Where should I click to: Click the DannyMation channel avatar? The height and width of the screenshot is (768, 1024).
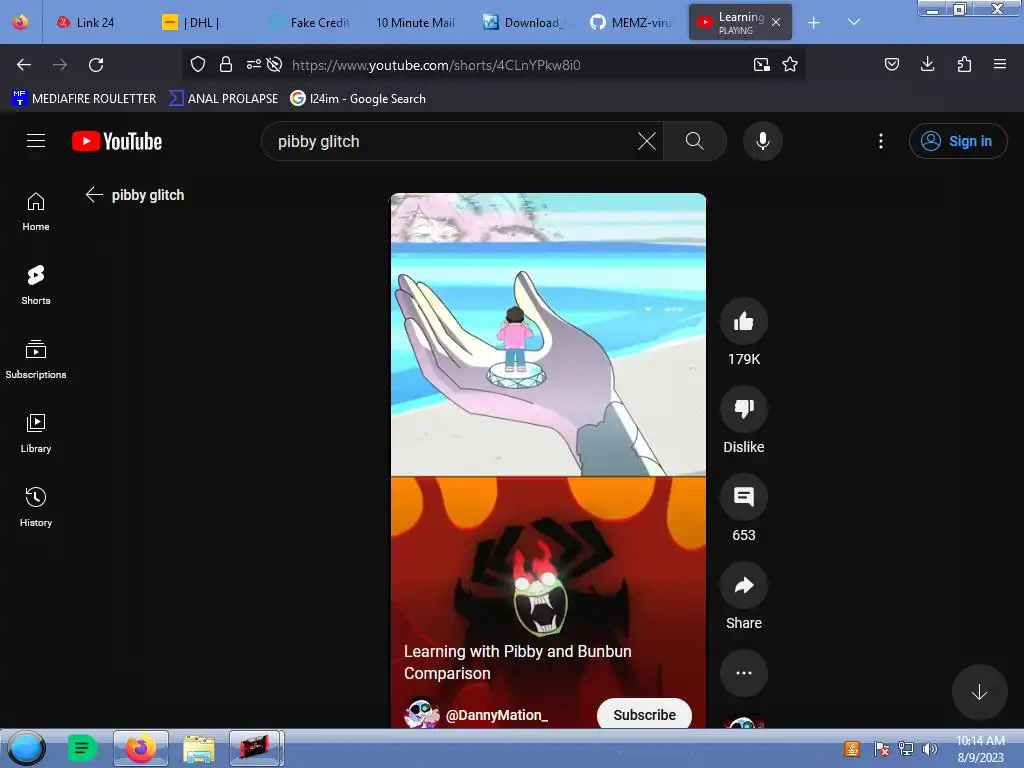click(x=422, y=713)
